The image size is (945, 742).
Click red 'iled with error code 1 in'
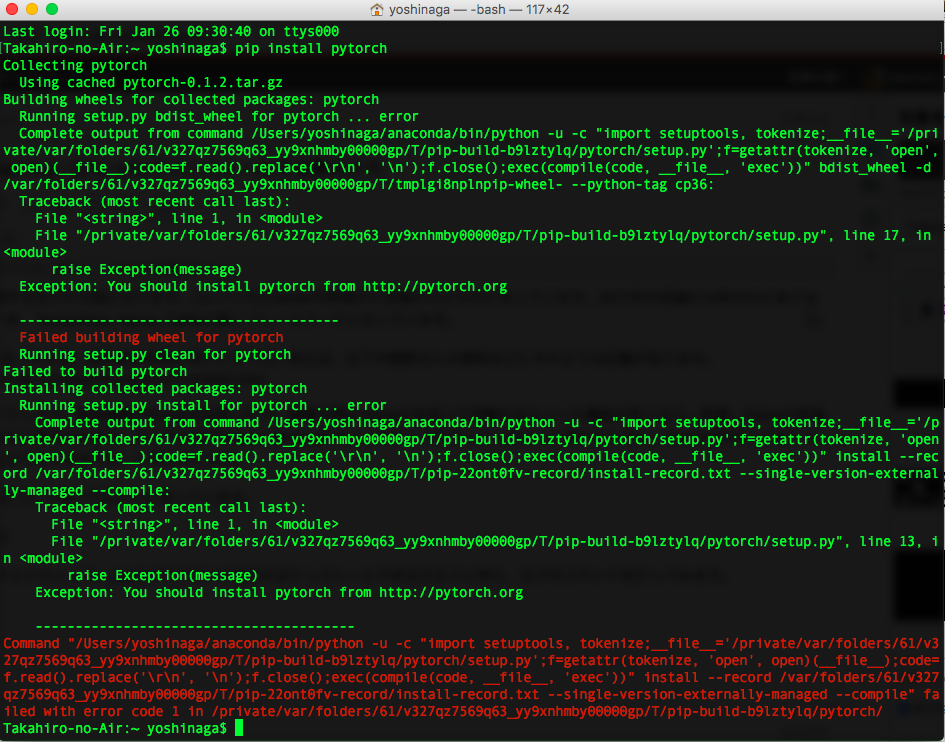click(x=103, y=712)
